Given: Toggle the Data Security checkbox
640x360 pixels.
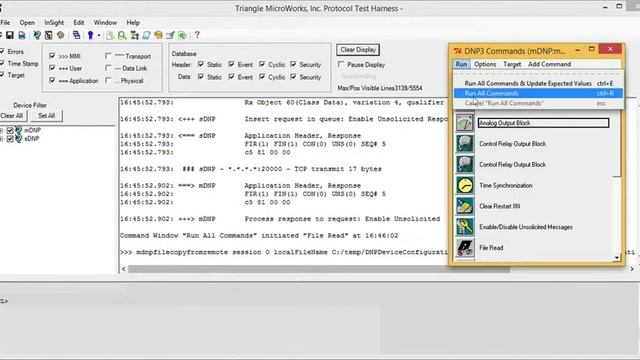Looking at the screenshot, I should [293, 76].
